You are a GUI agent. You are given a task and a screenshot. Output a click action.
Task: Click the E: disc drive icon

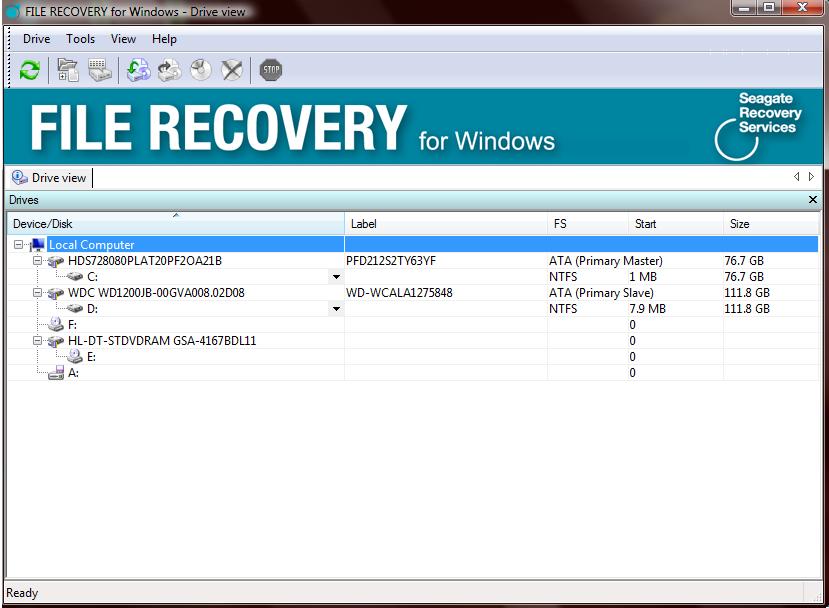[x=75, y=356]
